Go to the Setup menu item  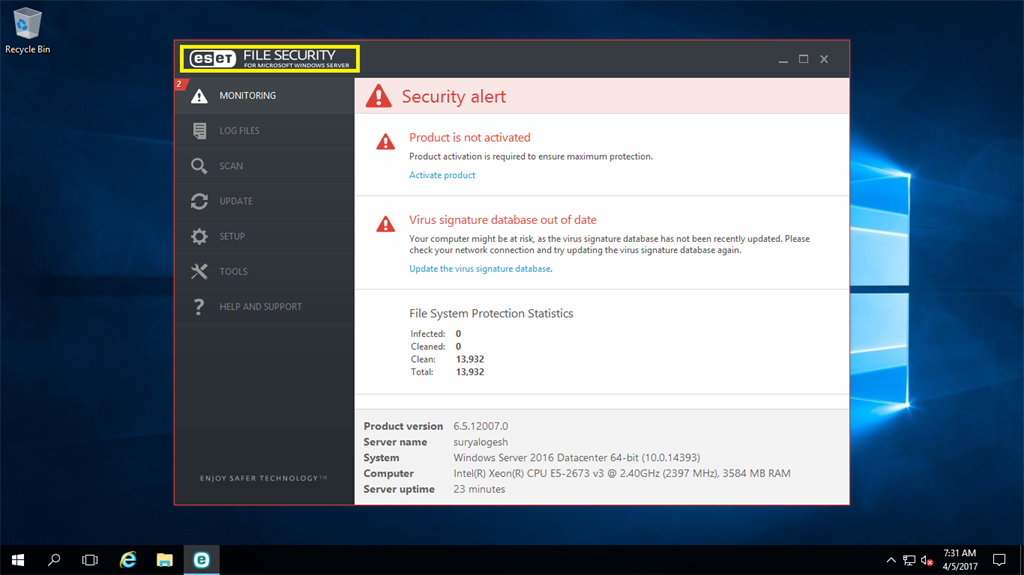(x=232, y=236)
